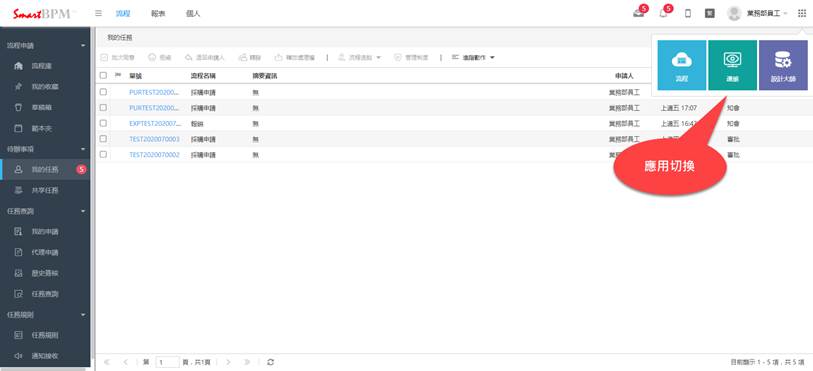Viewport: 813px width, 371px height.
Task: Tick the checkbox for TEST2020070003 row
Action: pos(103,139)
